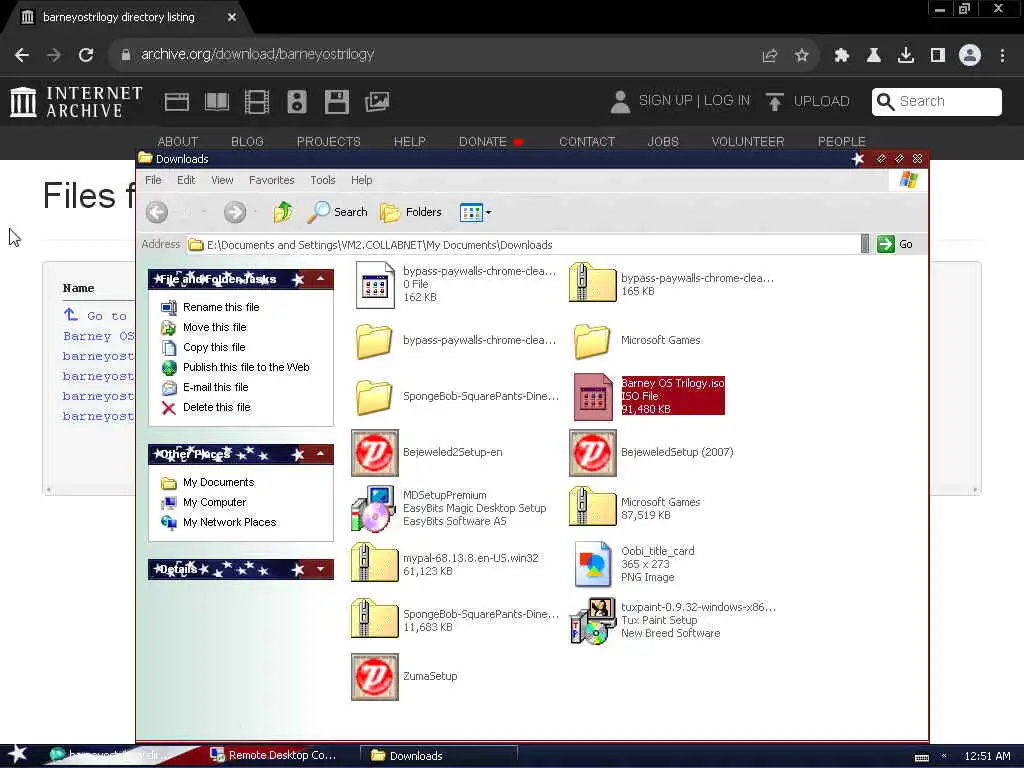Viewport: 1024px width, 768px height.
Task: Select the tuxpaint setup icon
Action: point(592,620)
